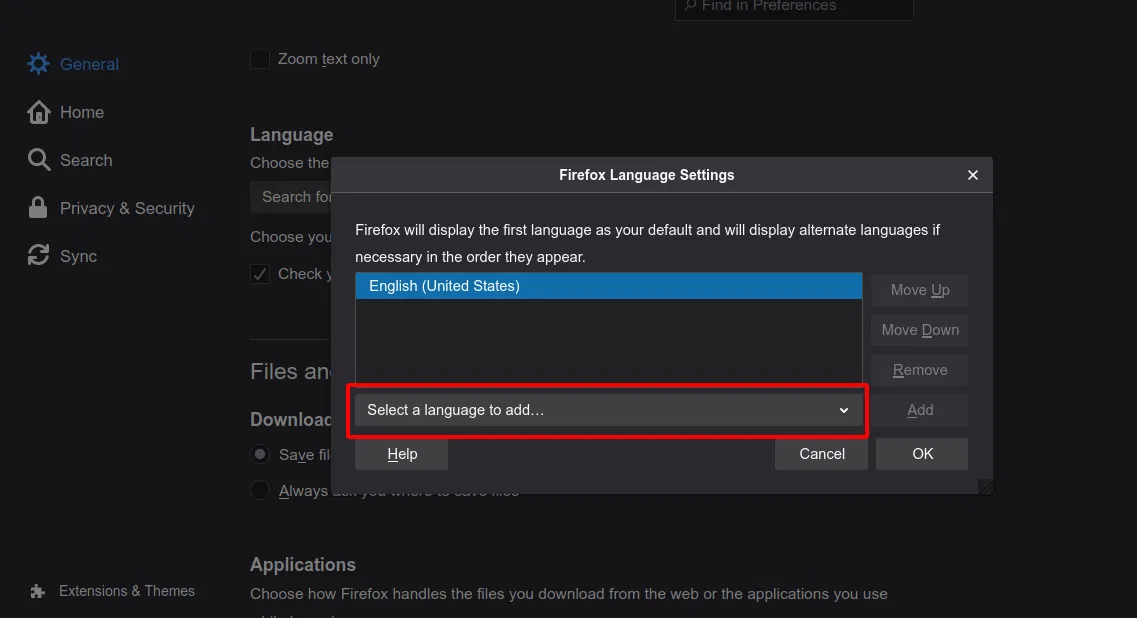Click the Remove language button
The height and width of the screenshot is (618, 1137).
919,370
